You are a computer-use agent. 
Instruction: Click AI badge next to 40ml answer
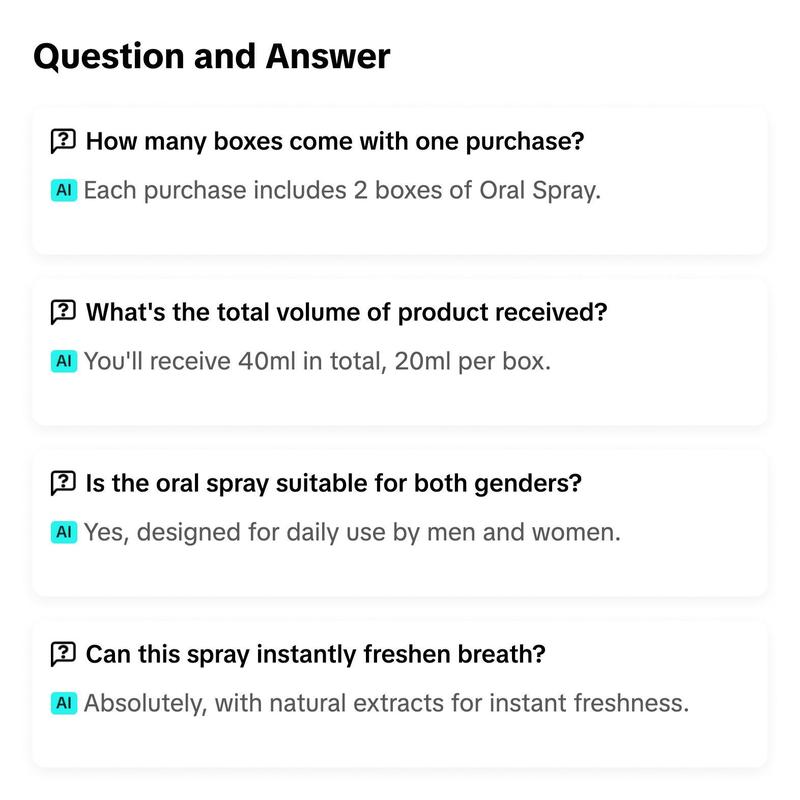pyautogui.click(x=64, y=361)
